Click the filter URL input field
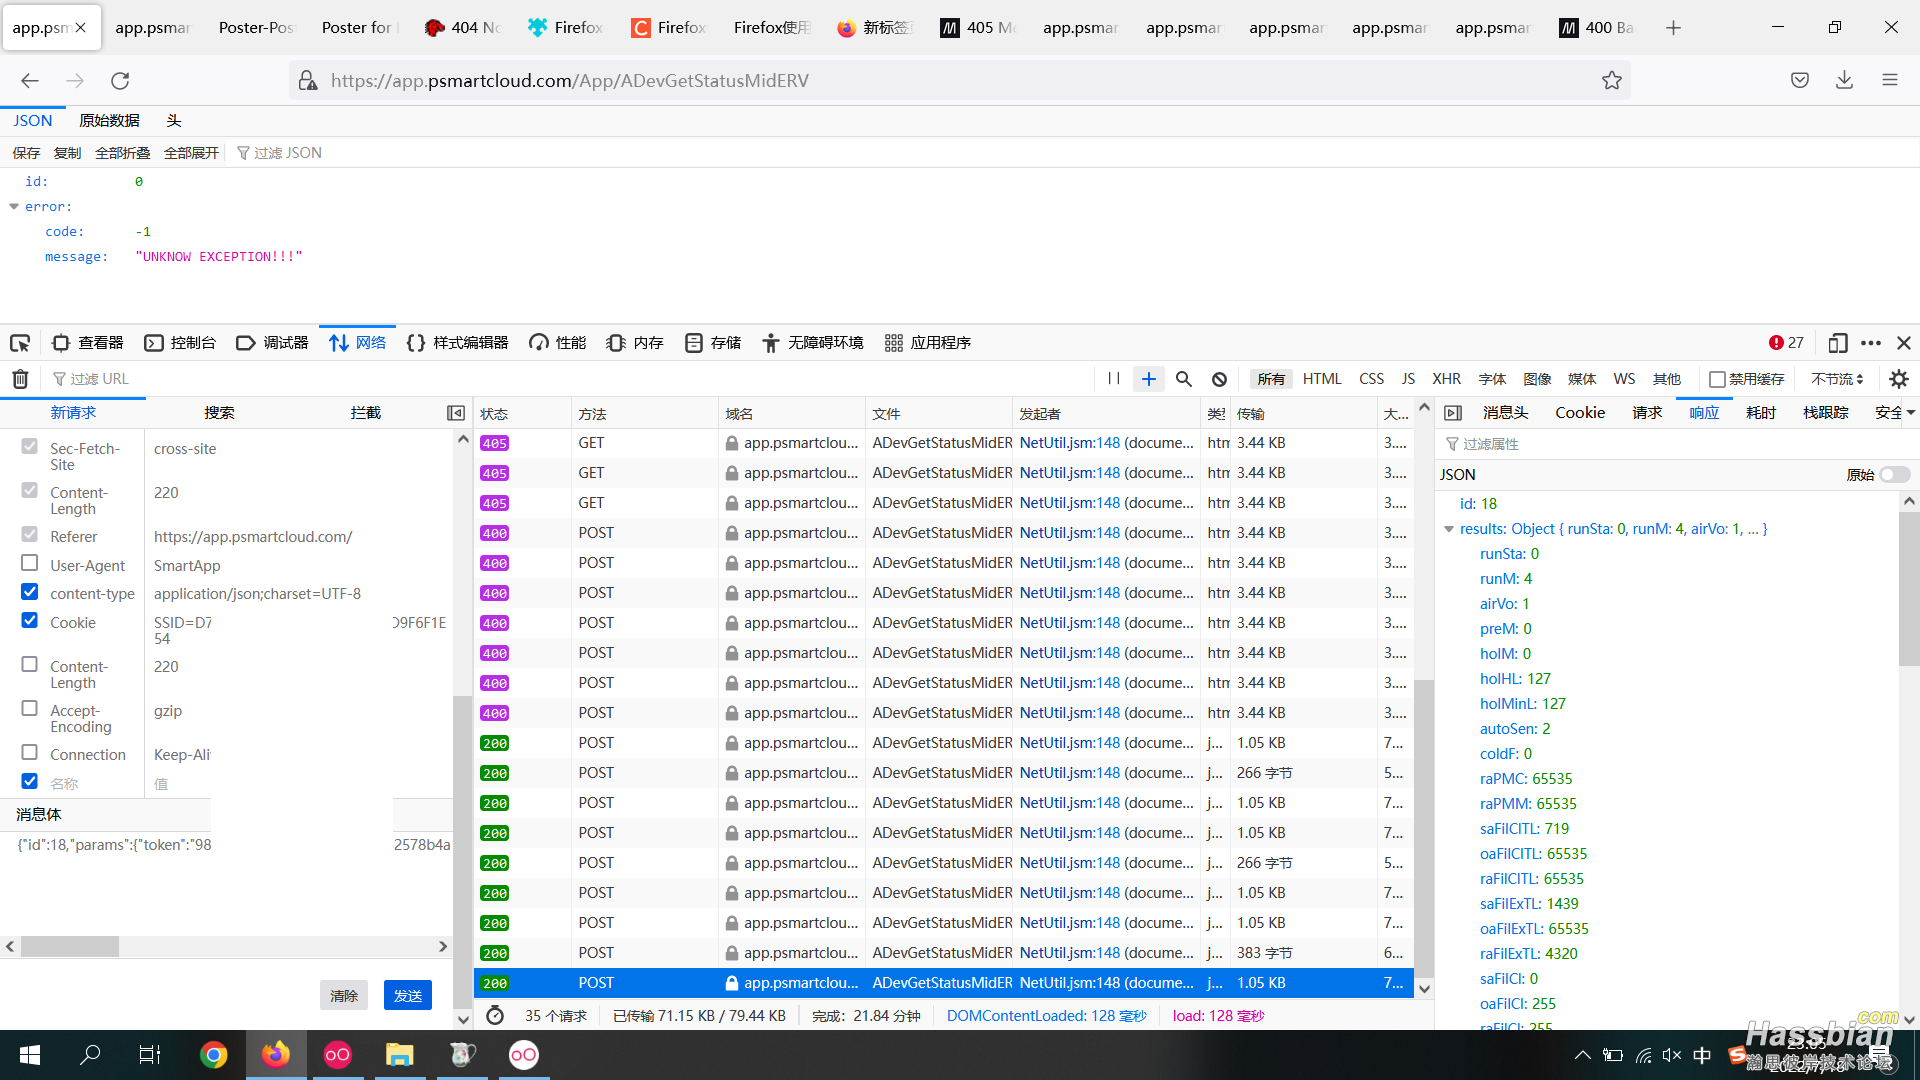This screenshot has width=1920, height=1080. [x=570, y=379]
